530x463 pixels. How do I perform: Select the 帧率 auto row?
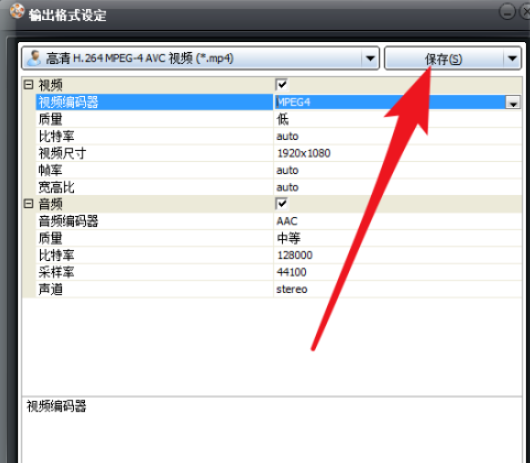click(279, 170)
